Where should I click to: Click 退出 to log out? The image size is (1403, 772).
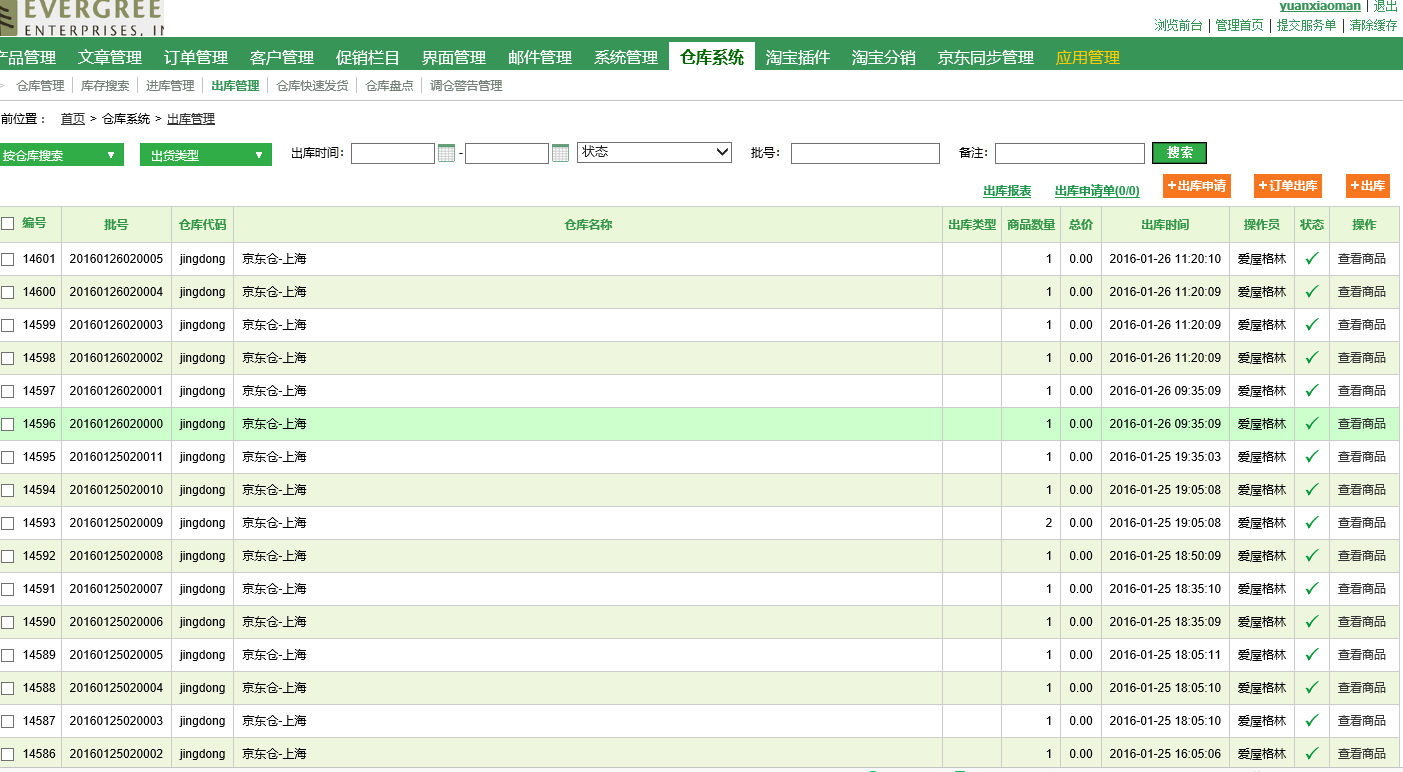pyautogui.click(x=1385, y=6)
